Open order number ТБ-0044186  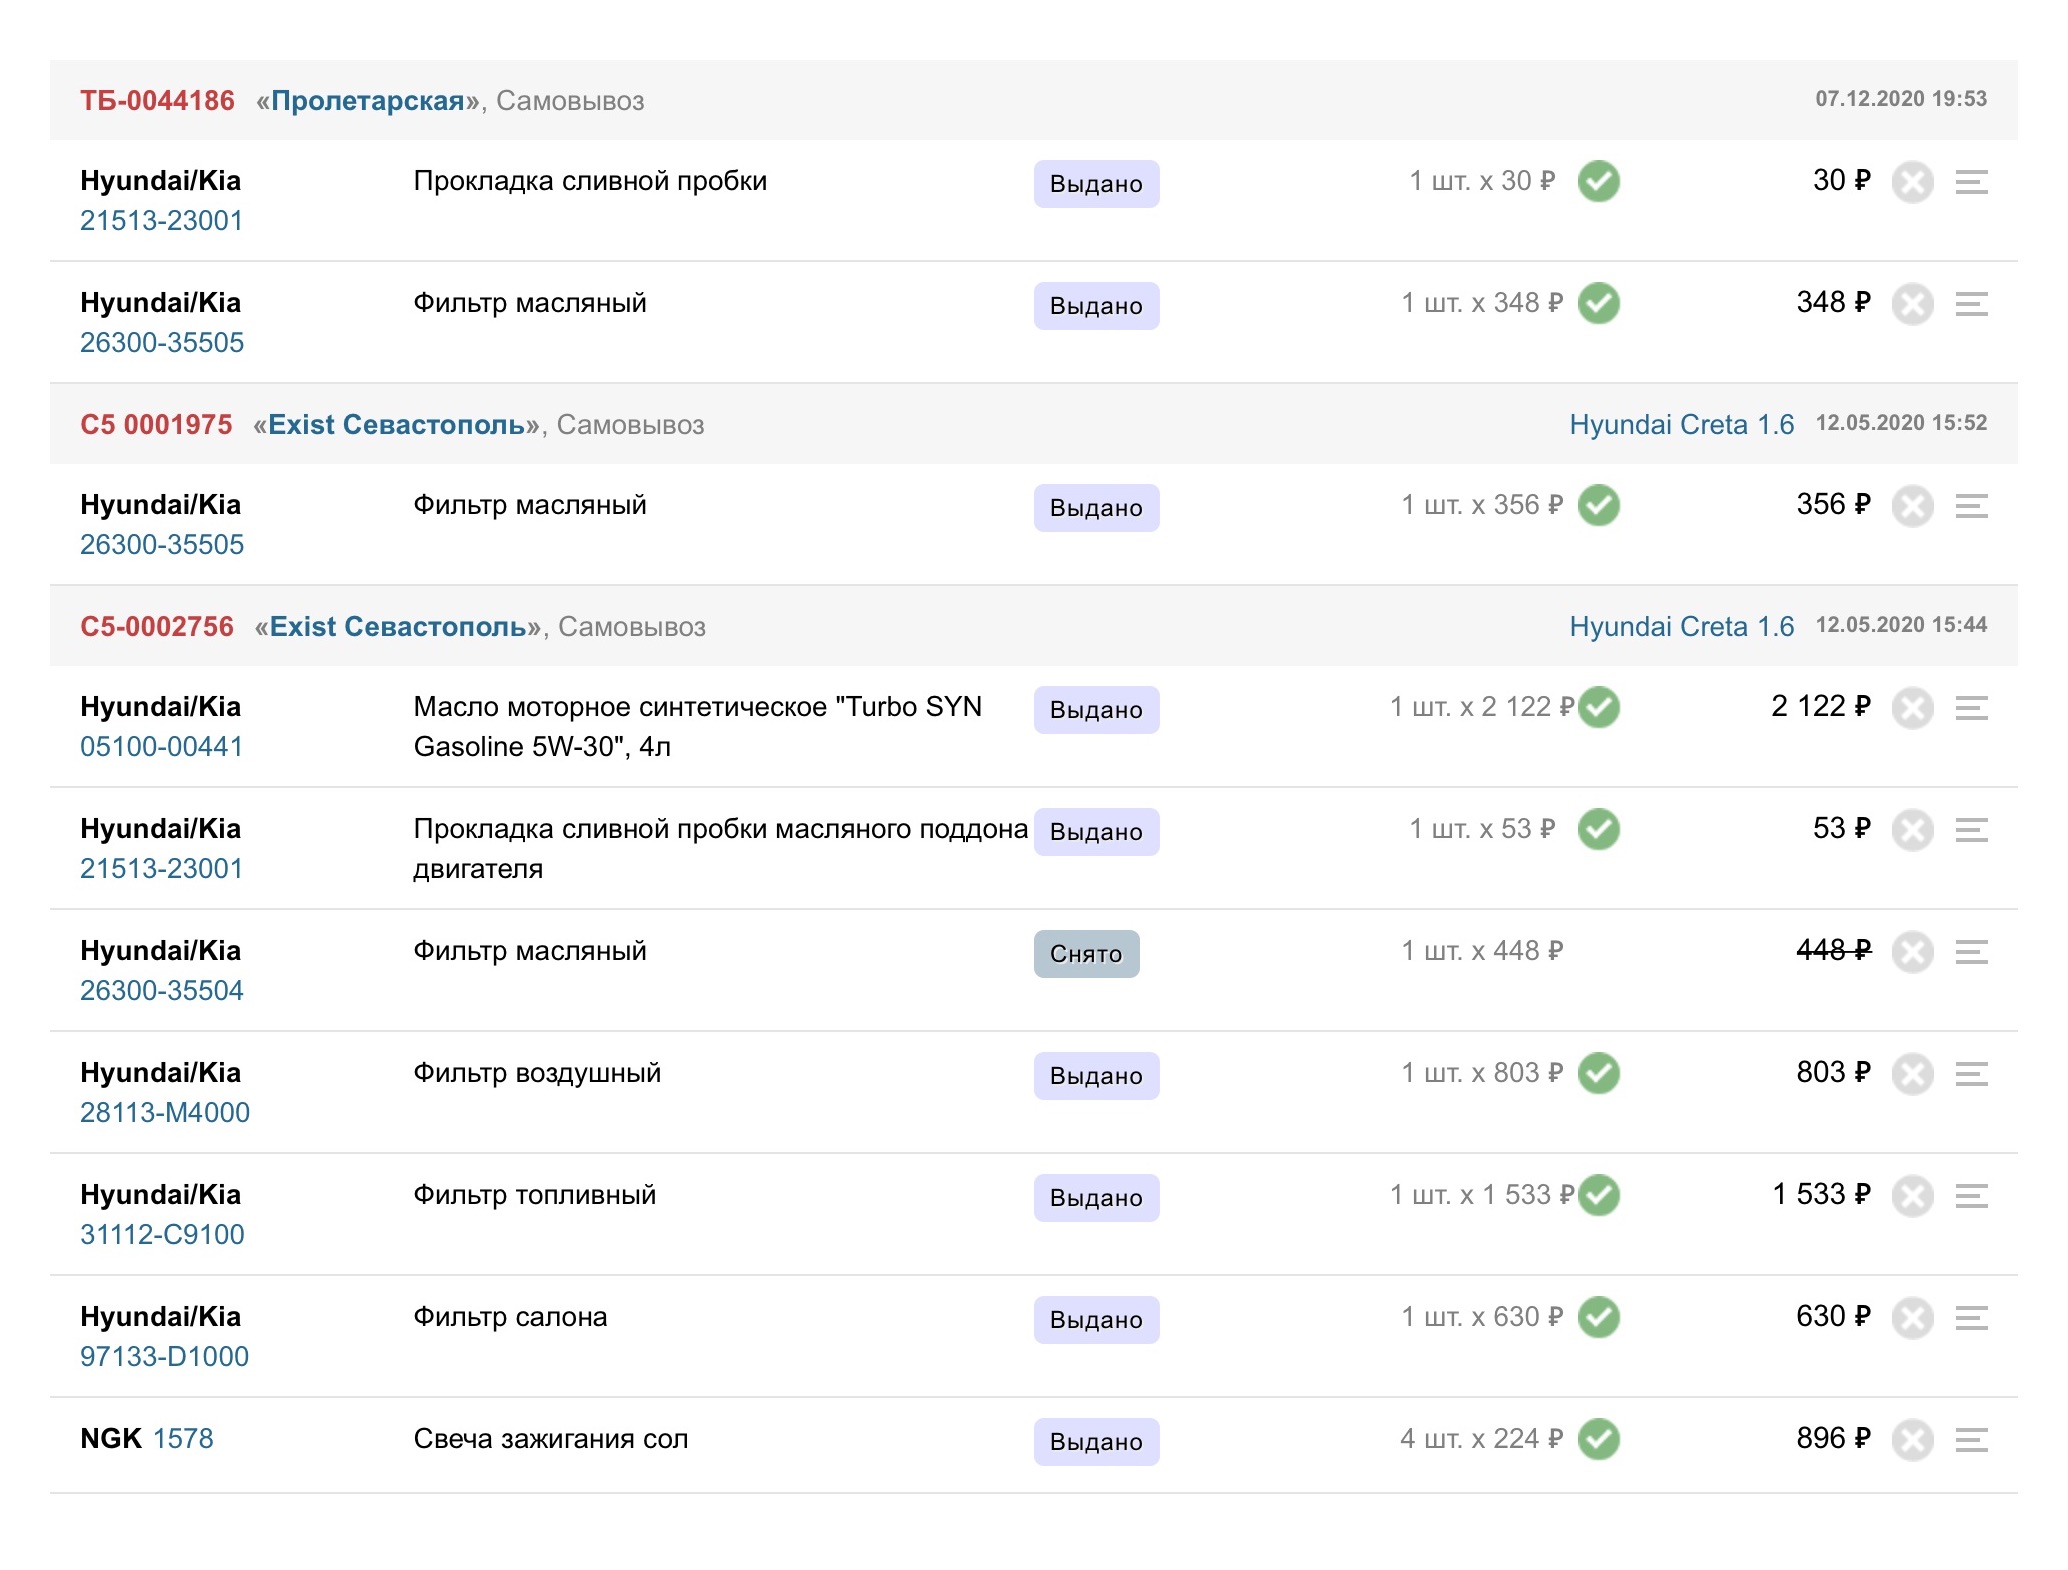pyautogui.click(x=157, y=100)
